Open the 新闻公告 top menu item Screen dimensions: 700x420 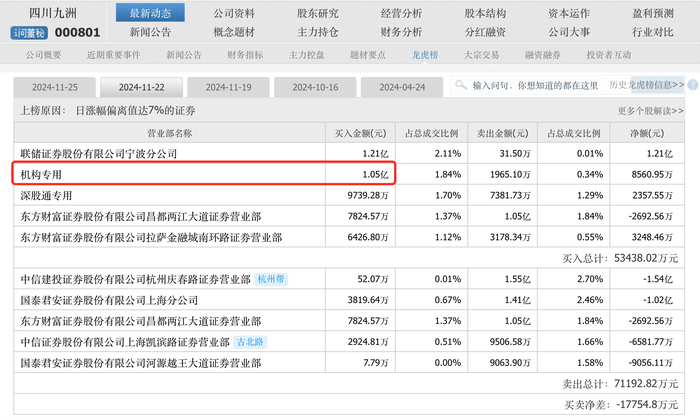[x=150, y=32]
